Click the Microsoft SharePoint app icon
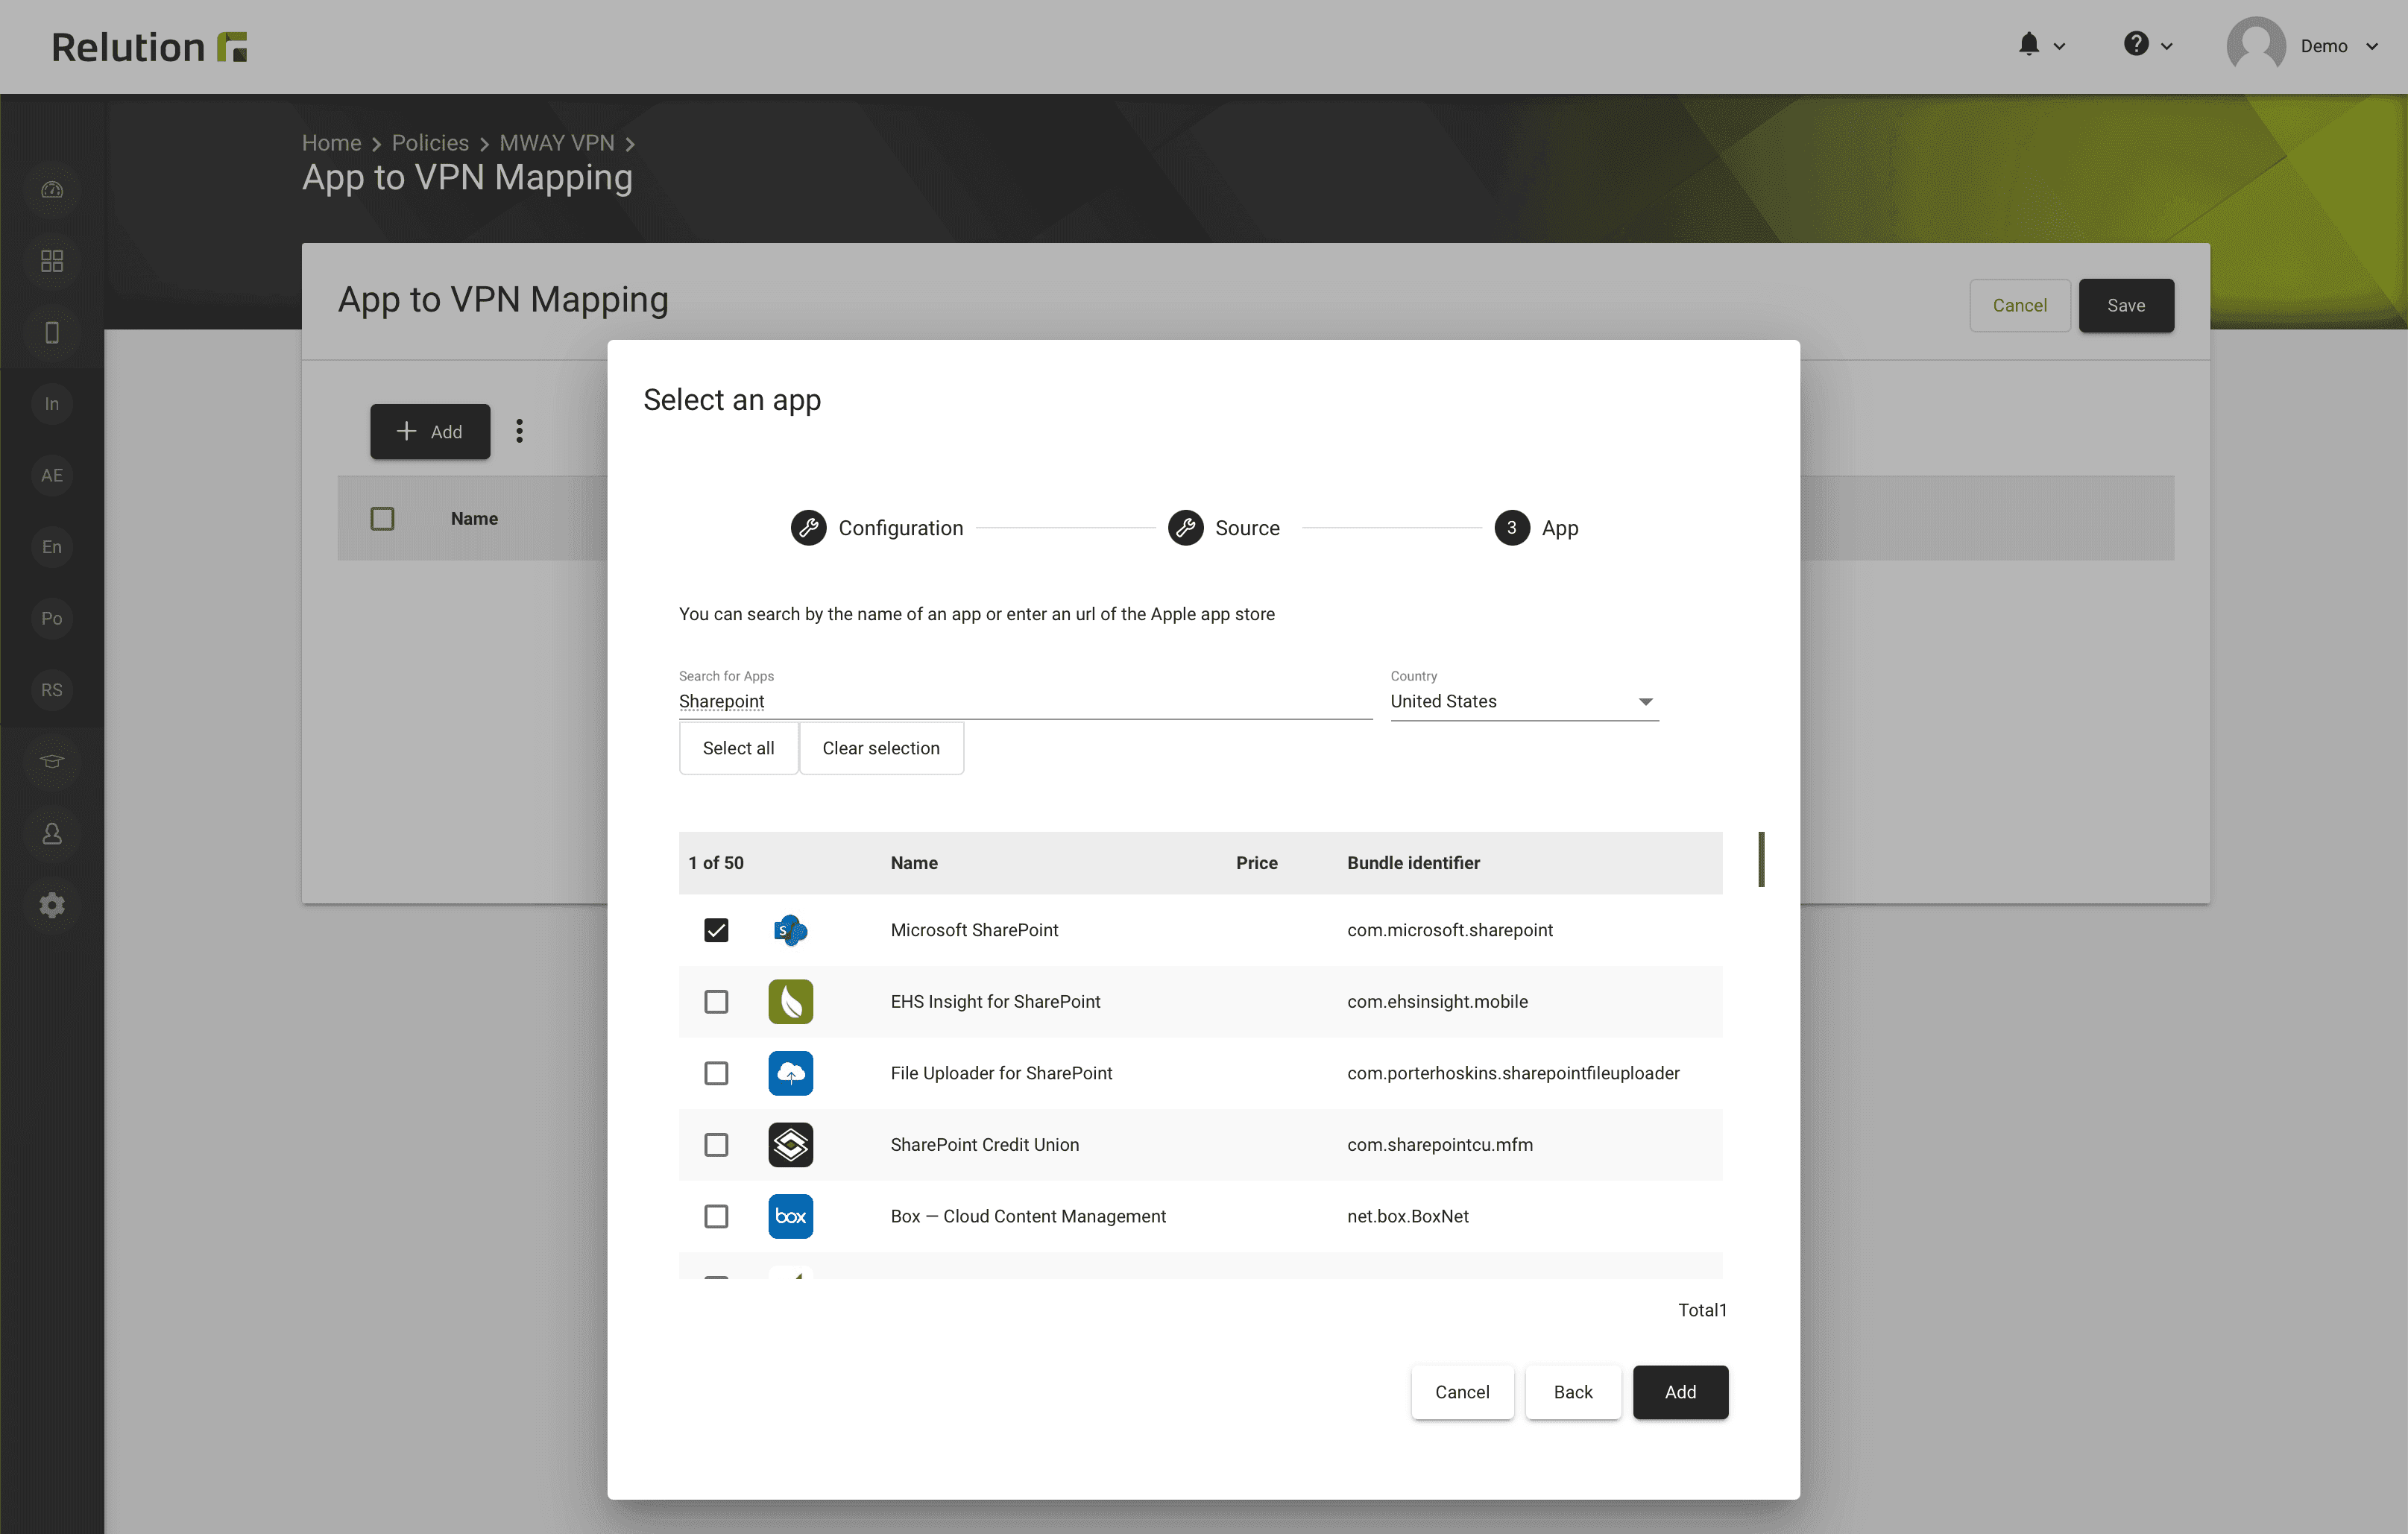The height and width of the screenshot is (1534, 2408). [x=790, y=930]
